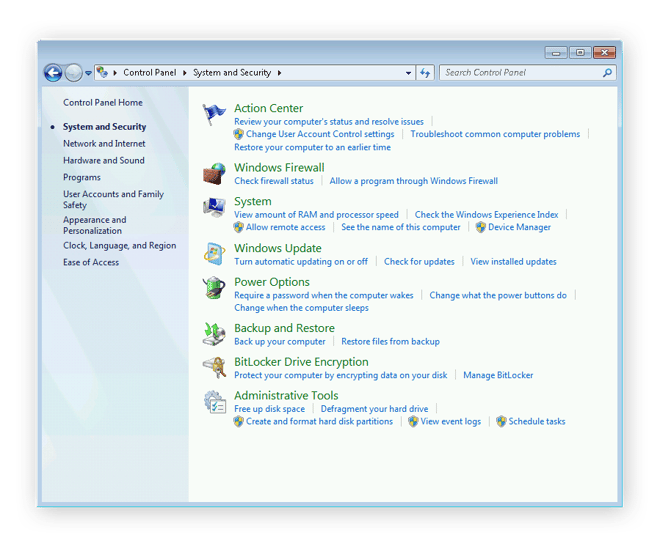Click the shield beside Allow remote access
Viewport: 660px width, 546px height.
point(239,227)
